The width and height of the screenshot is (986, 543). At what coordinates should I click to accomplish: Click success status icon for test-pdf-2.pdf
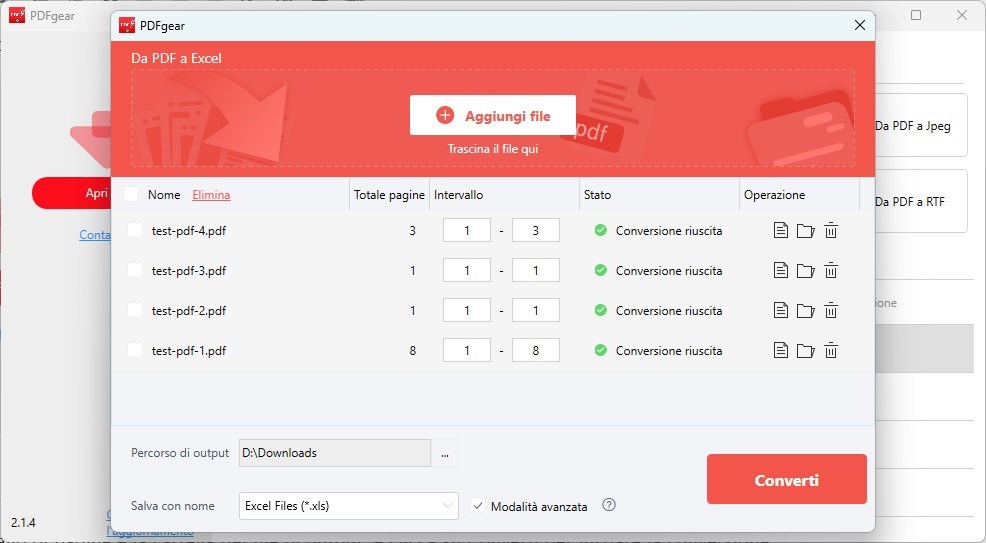[x=601, y=310]
